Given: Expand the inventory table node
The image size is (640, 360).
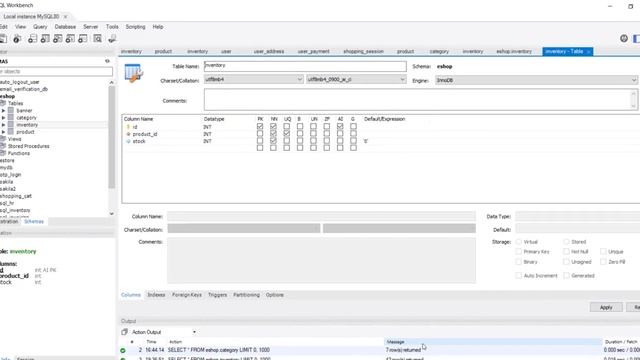Looking at the screenshot, I should coord(3,125).
